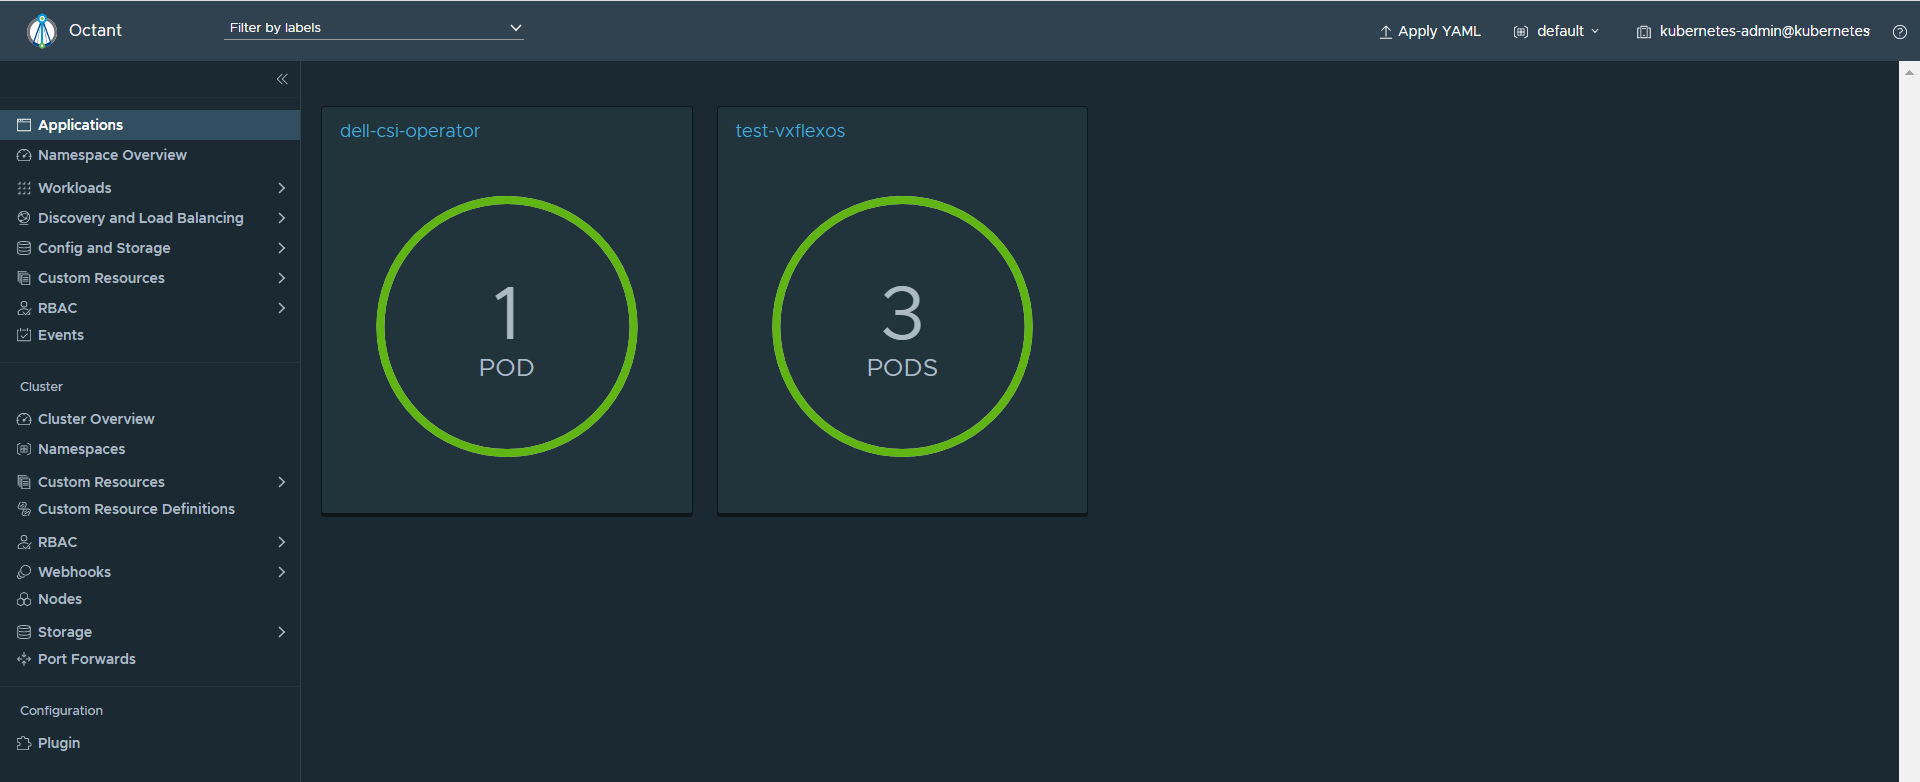The width and height of the screenshot is (1920, 782).
Task: Click kubernetes-admin@kubernetes context button
Action: pyautogui.click(x=1753, y=31)
